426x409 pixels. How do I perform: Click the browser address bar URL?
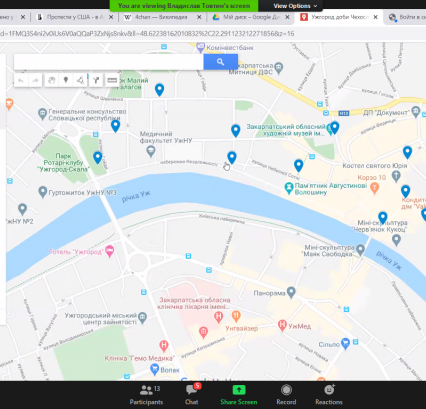click(x=147, y=34)
